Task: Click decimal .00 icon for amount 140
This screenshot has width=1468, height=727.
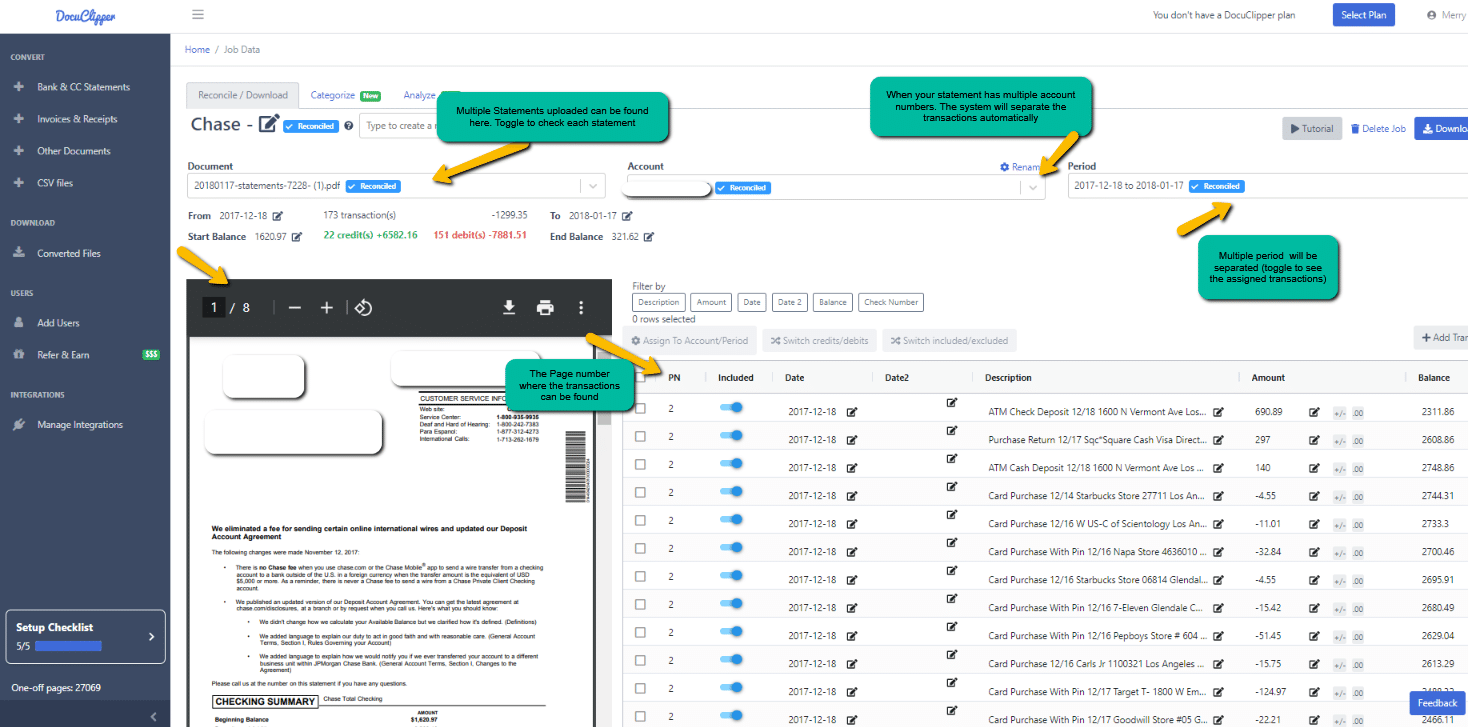Action: pos(1358,468)
